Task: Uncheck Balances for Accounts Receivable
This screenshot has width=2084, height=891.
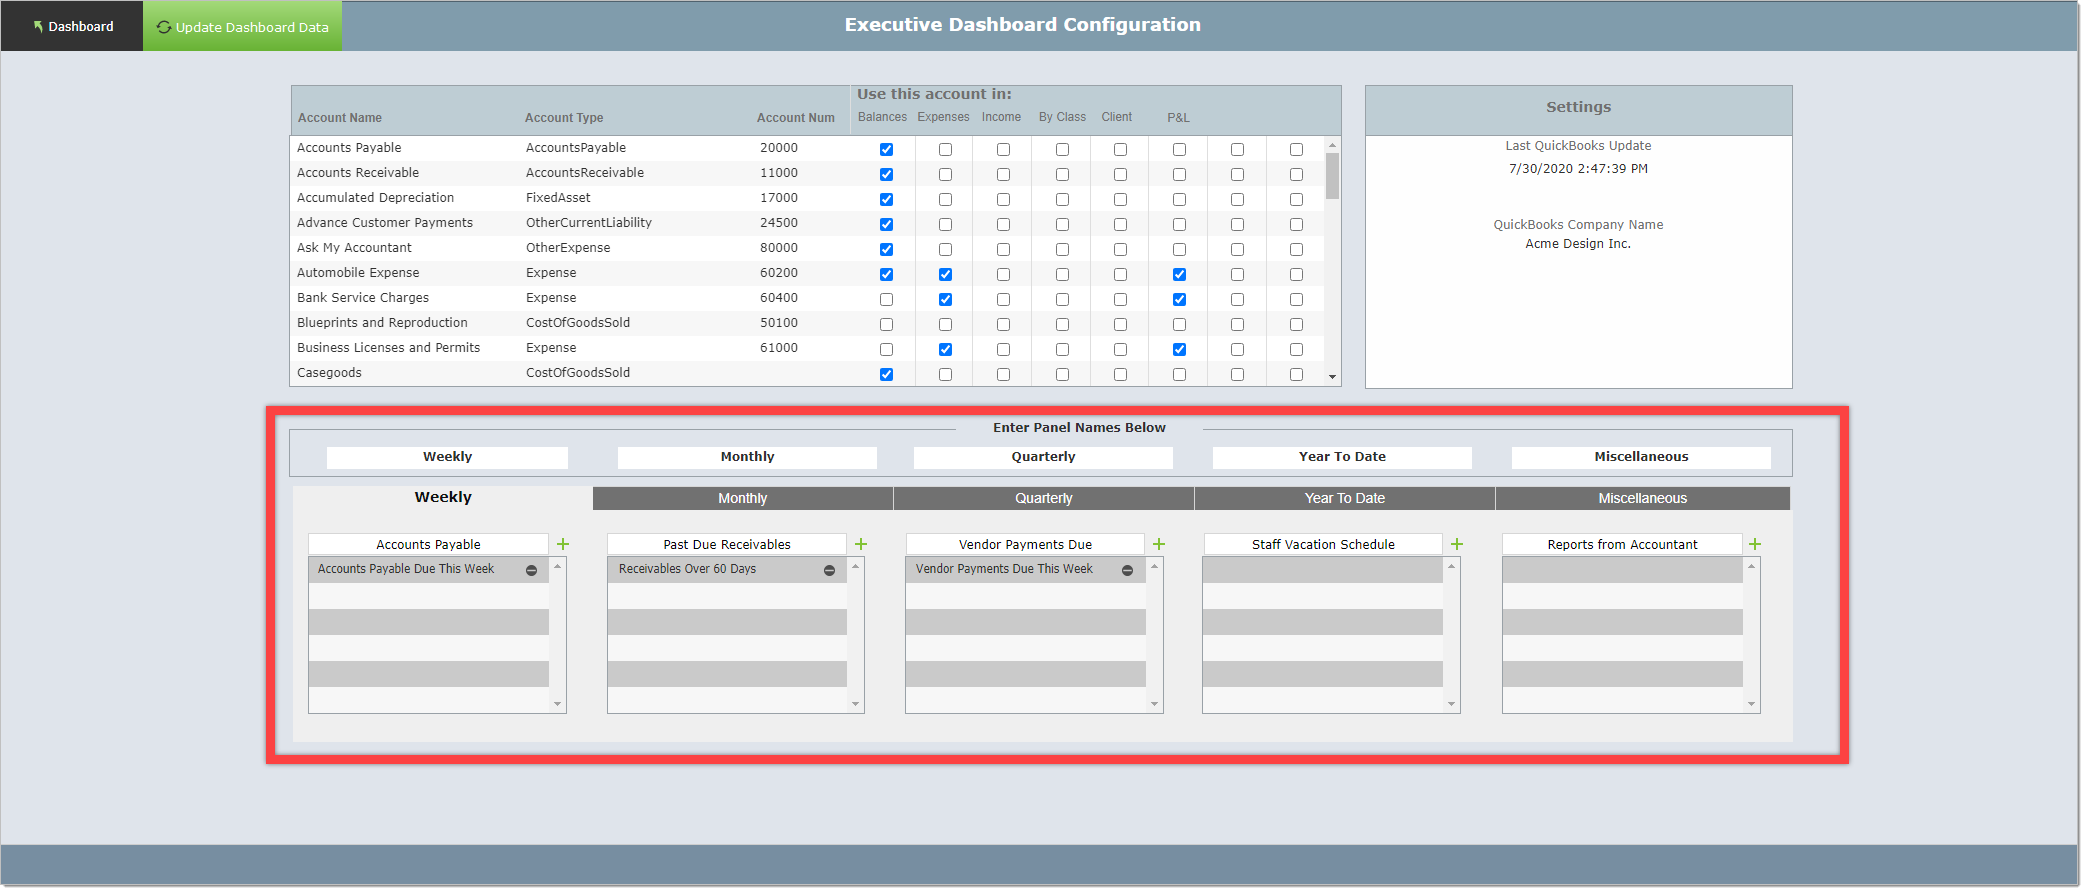Action: click(886, 174)
